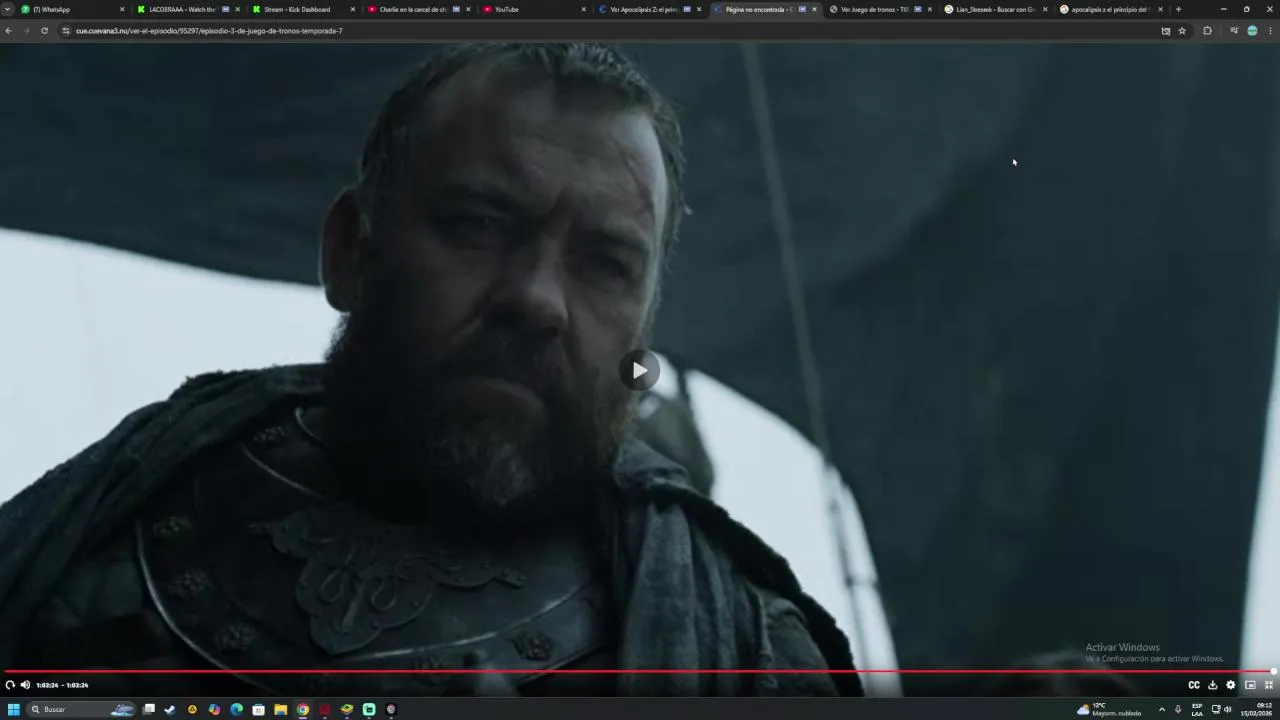Open the OBS Studio taskbar icon

tap(391, 709)
